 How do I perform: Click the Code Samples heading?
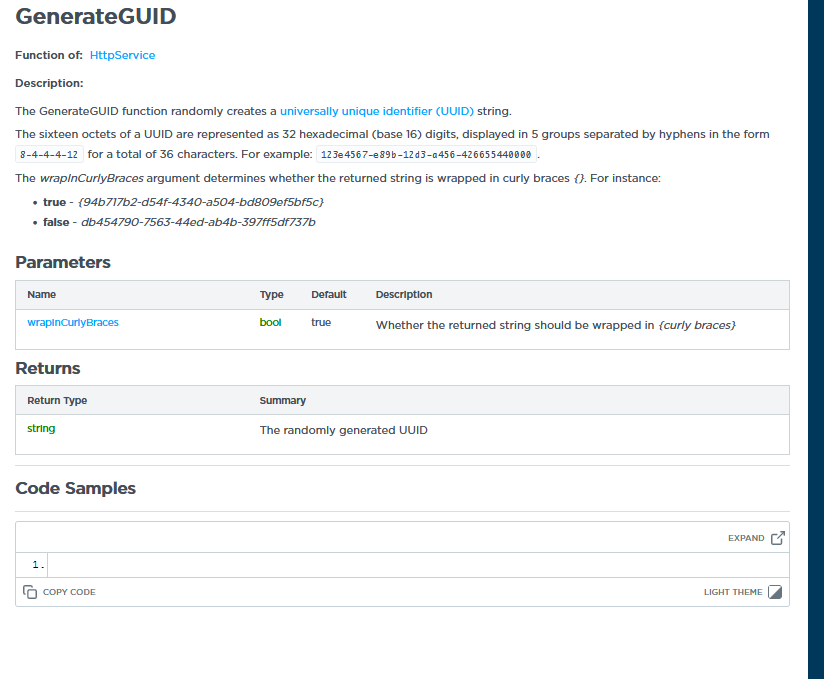(x=75, y=488)
